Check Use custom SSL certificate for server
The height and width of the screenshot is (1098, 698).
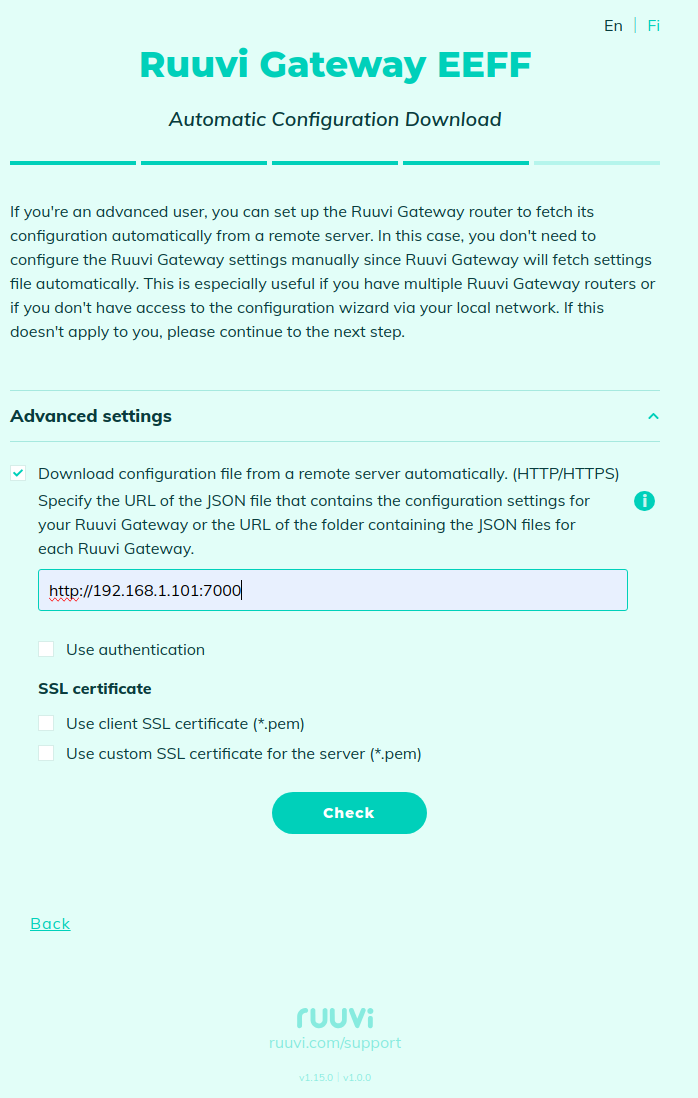(x=46, y=754)
